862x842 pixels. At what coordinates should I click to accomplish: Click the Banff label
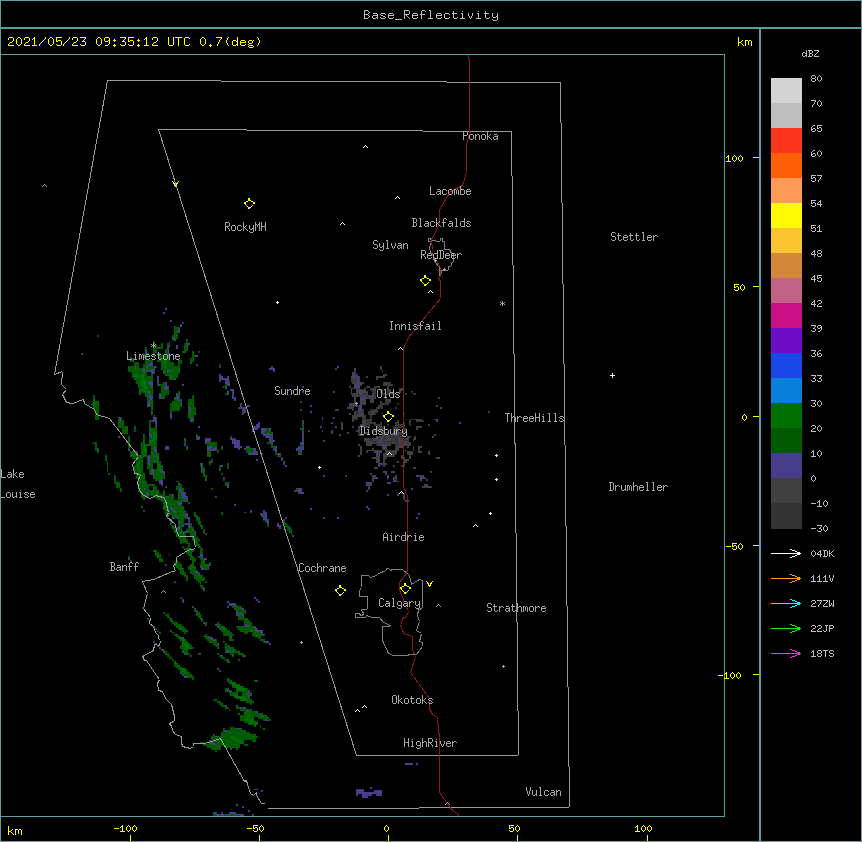pos(124,567)
